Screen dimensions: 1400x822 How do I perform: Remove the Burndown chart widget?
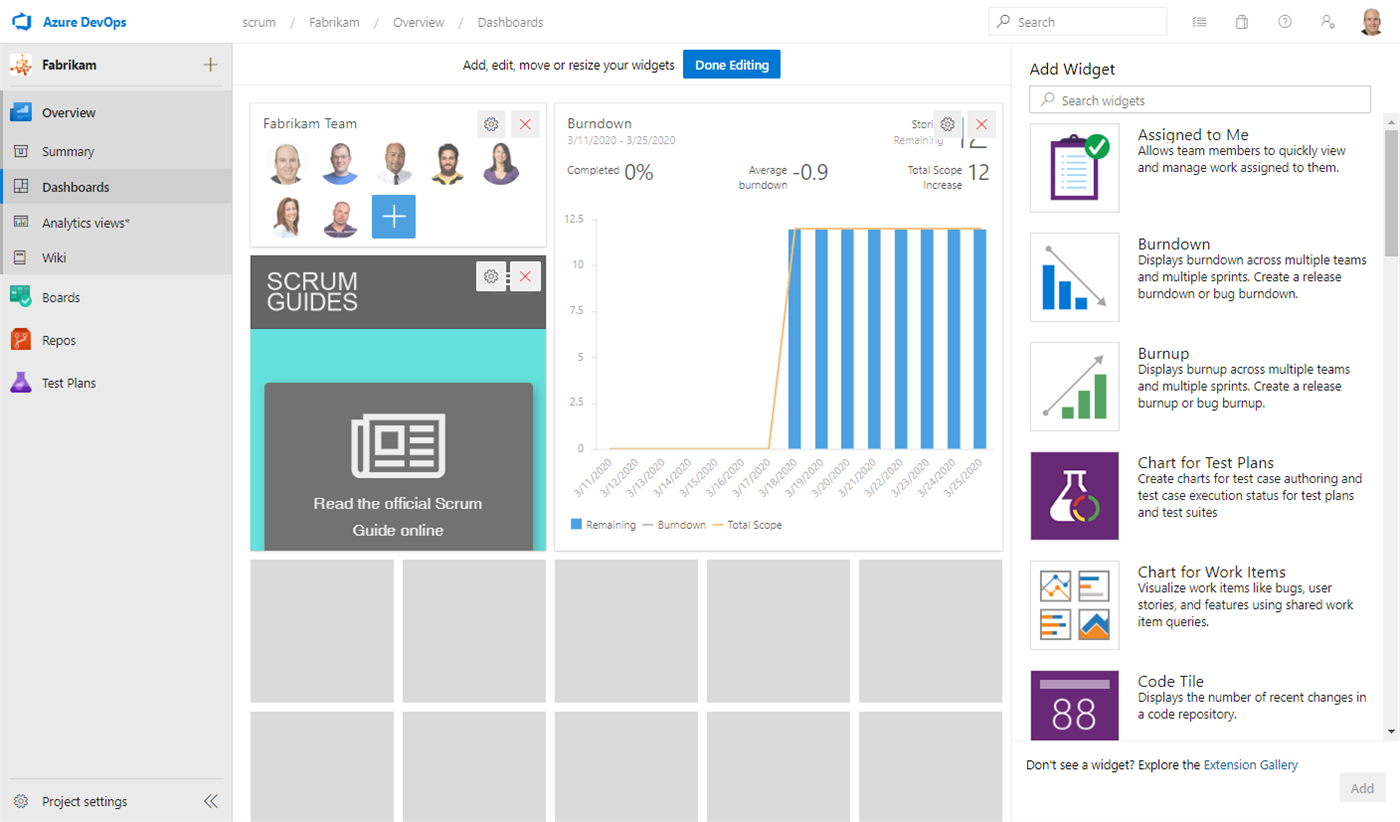tap(982, 124)
